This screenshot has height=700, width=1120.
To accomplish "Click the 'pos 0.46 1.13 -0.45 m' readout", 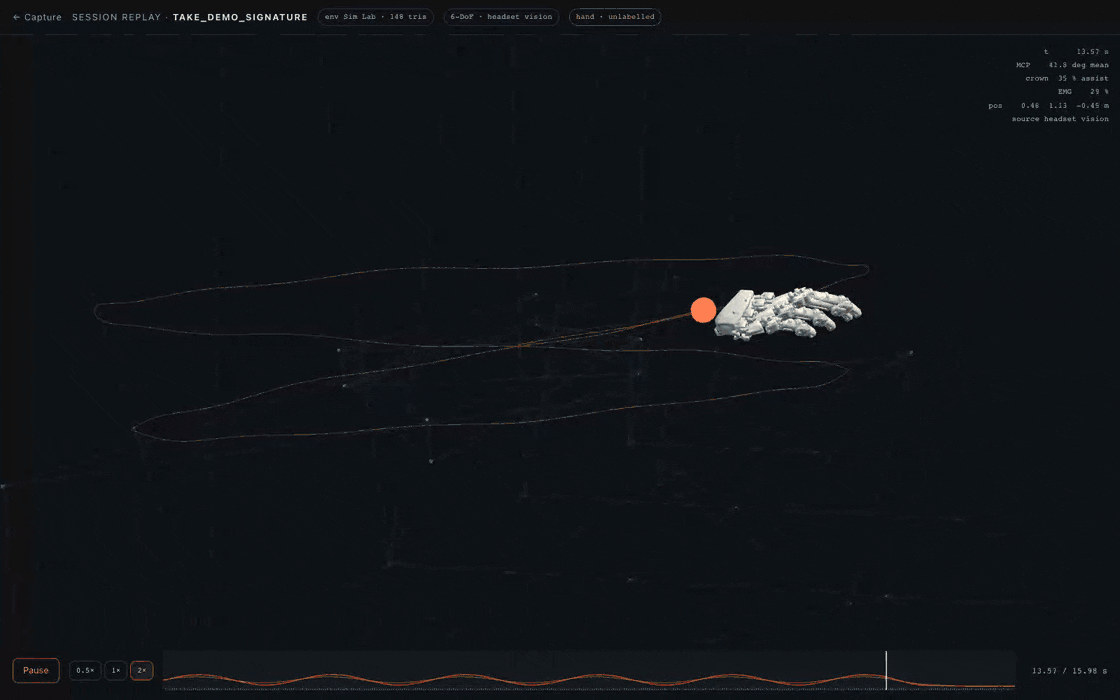I will [1049, 106].
